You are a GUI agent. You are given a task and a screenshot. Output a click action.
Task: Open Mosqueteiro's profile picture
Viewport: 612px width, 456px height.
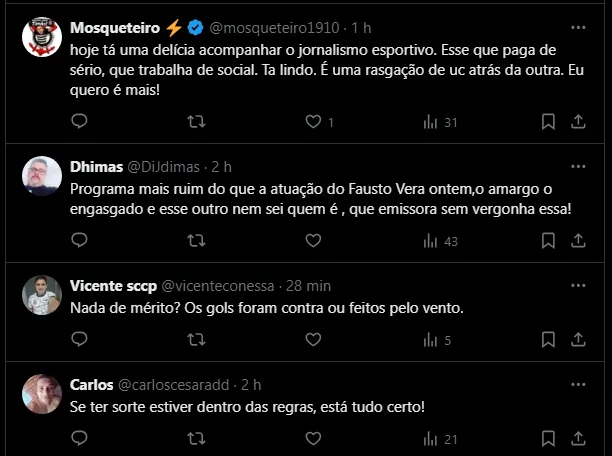pyautogui.click(x=42, y=37)
